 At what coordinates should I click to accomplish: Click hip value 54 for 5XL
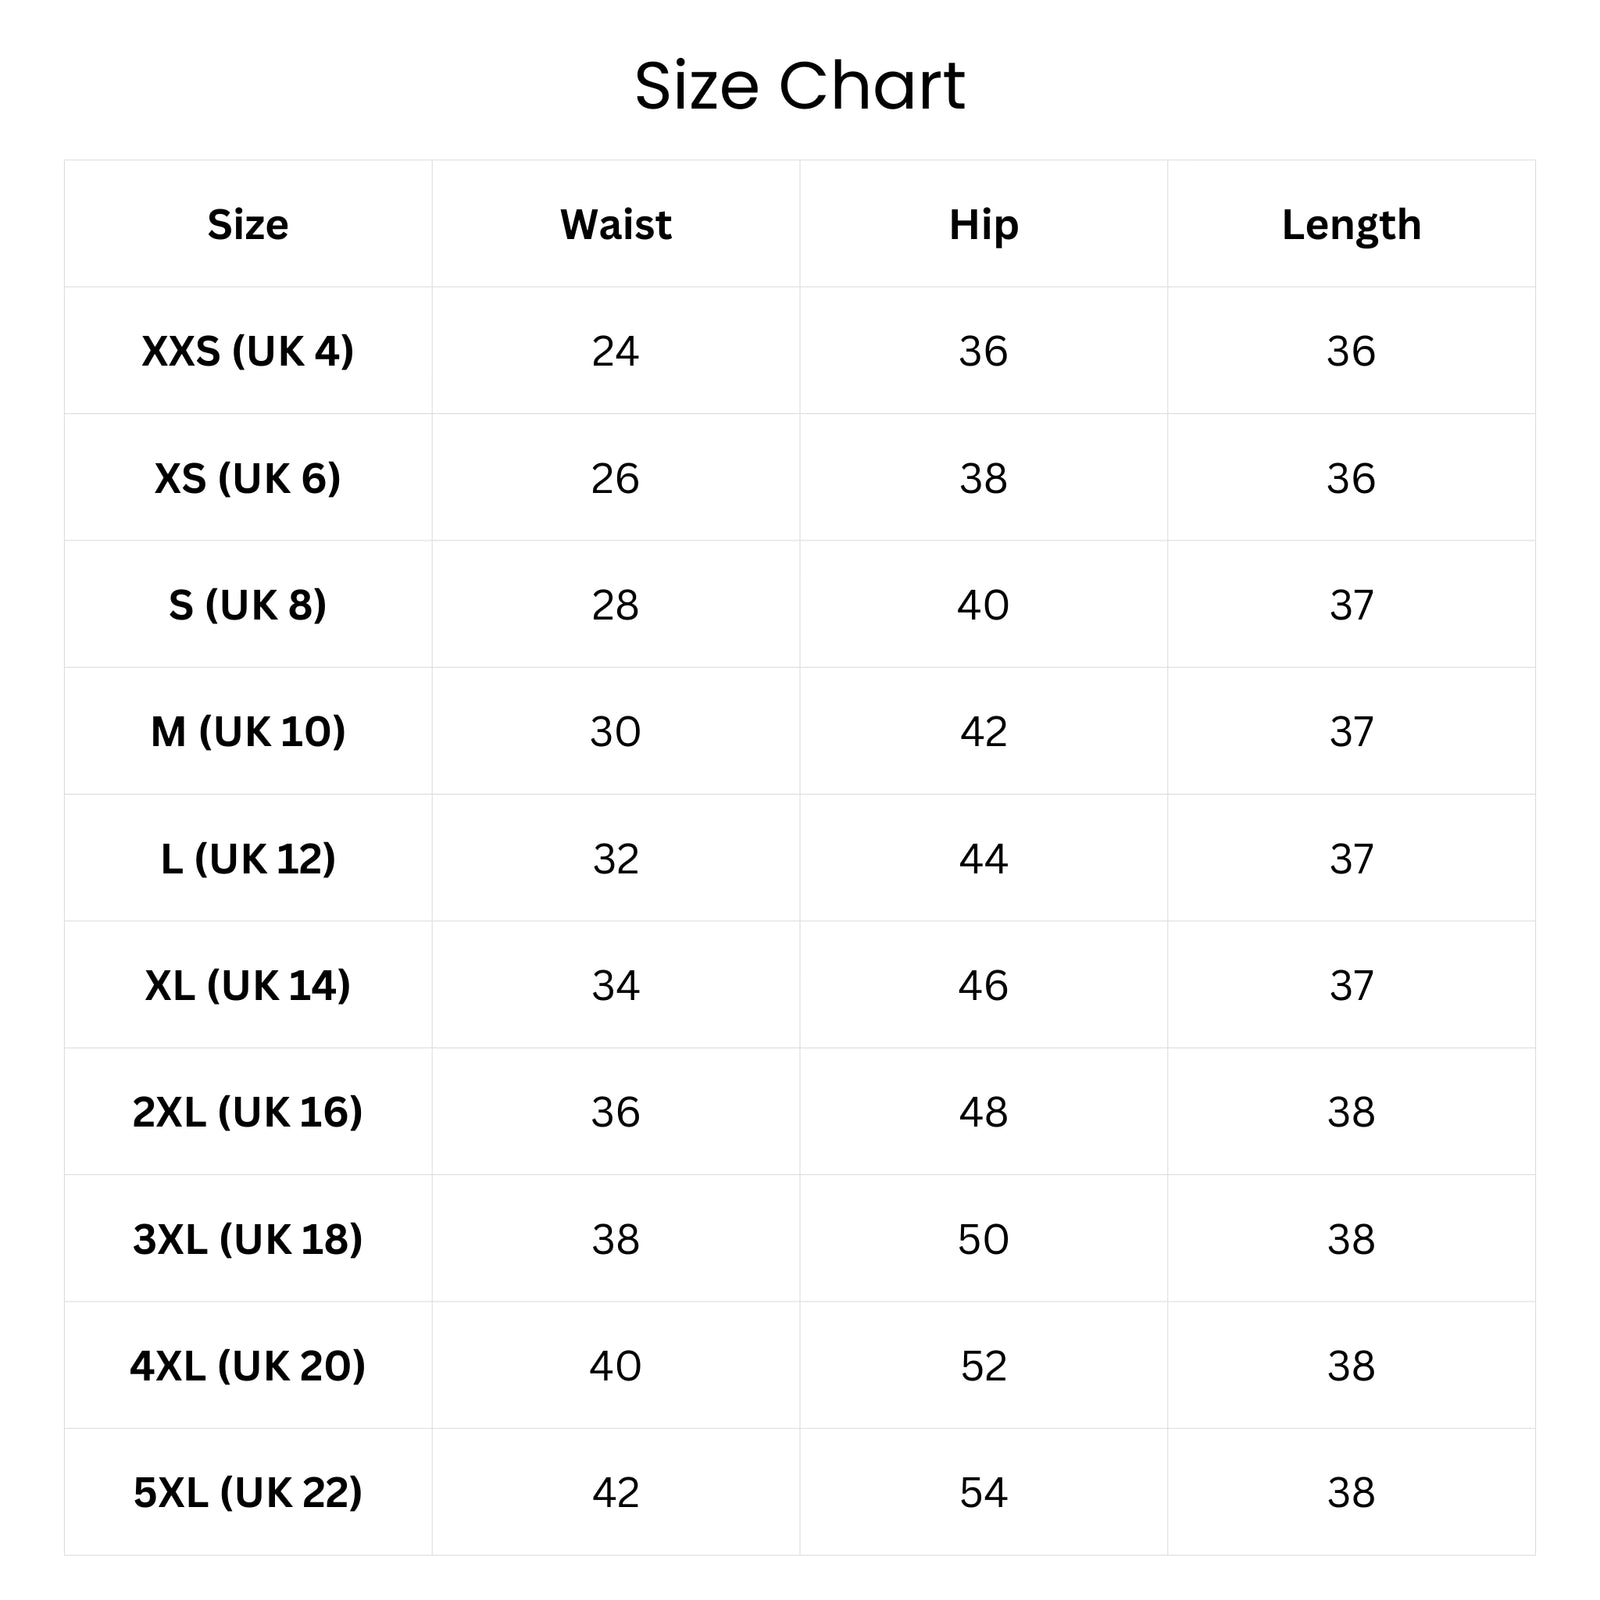[x=984, y=1493]
